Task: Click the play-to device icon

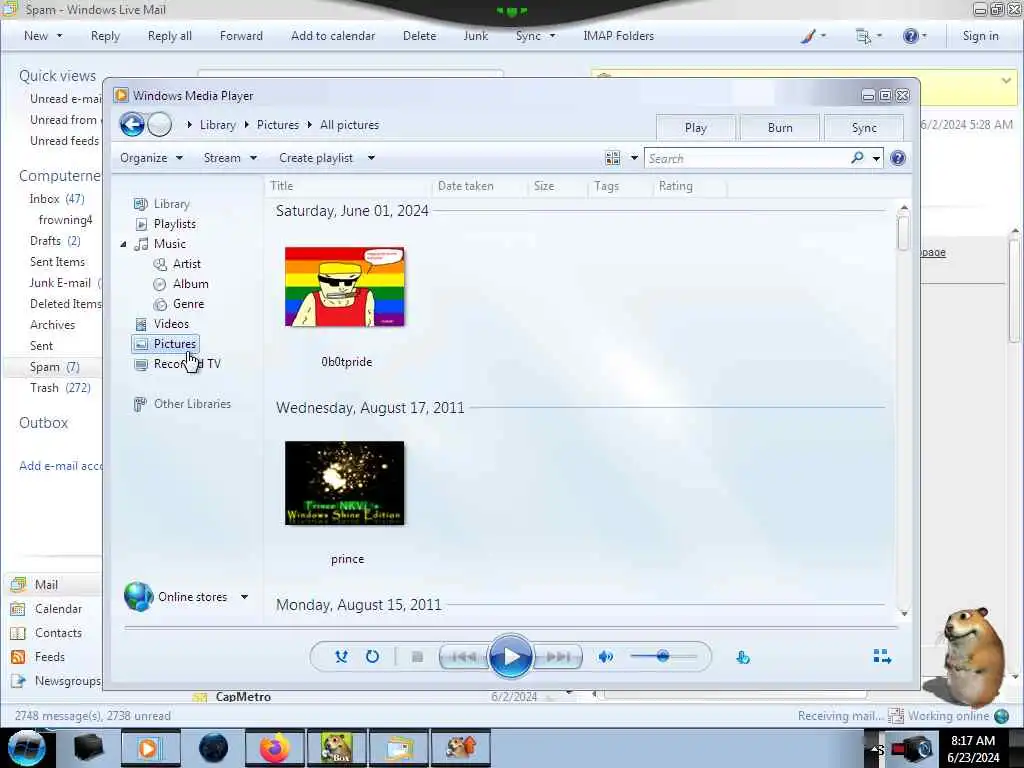Action: pos(743,657)
